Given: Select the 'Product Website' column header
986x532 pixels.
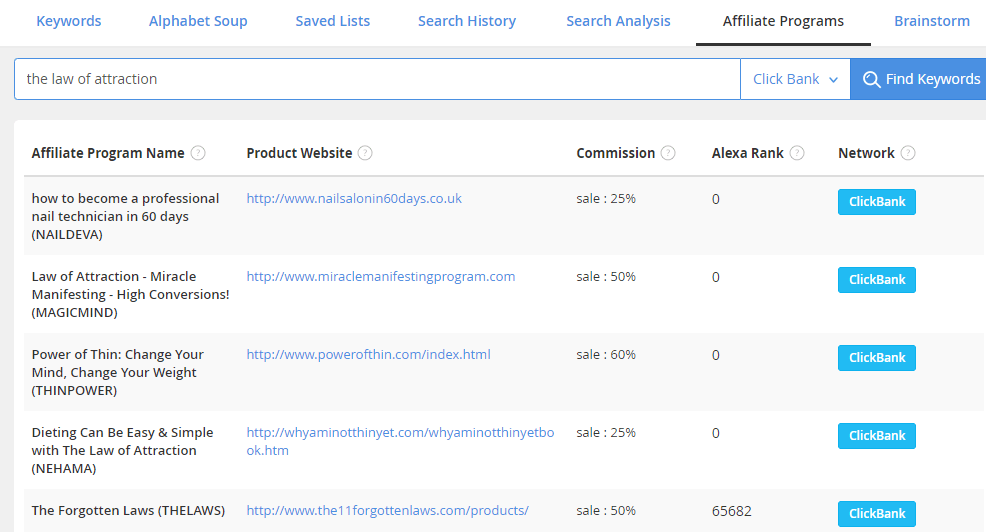Looking at the screenshot, I should (299, 153).
